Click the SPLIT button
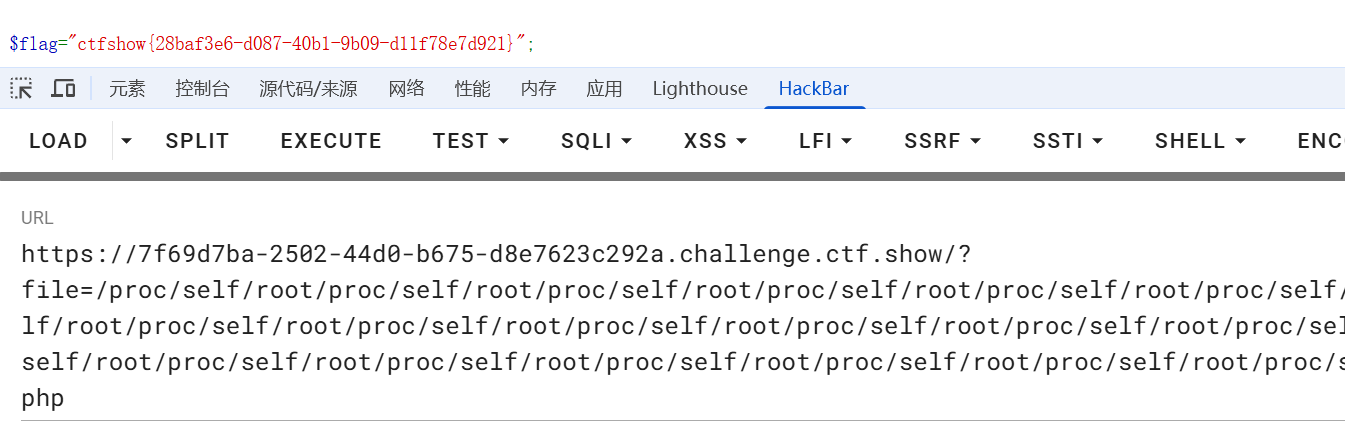The image size is (1345, 442). tap(198, 141)
